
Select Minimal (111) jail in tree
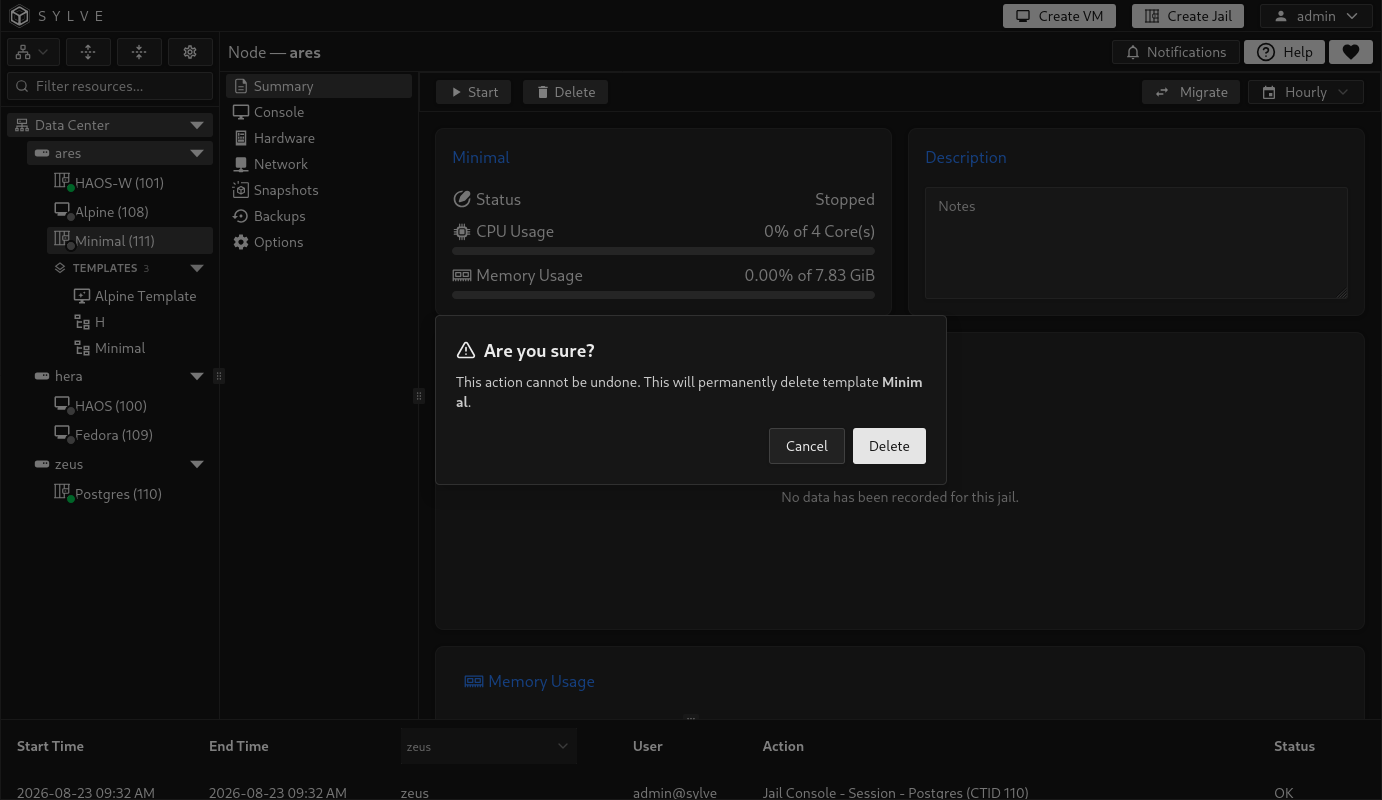(130, 241)
